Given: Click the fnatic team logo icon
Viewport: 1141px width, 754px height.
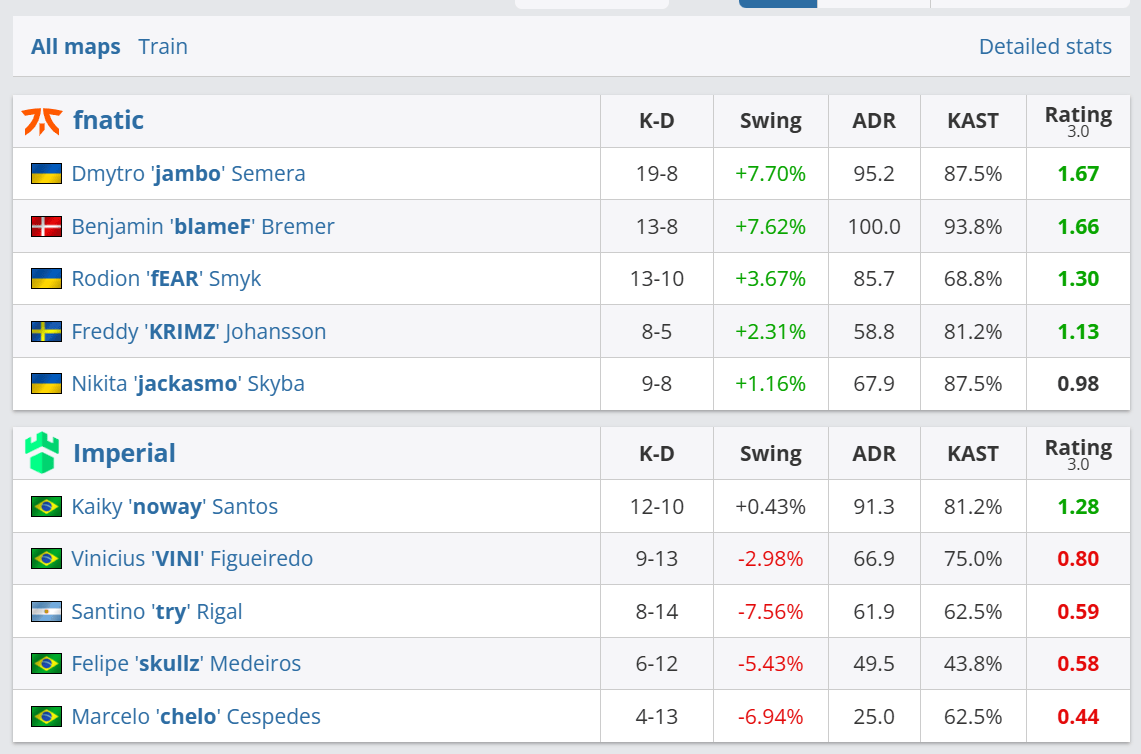Looking at the screenshot, I should [42, 121].
